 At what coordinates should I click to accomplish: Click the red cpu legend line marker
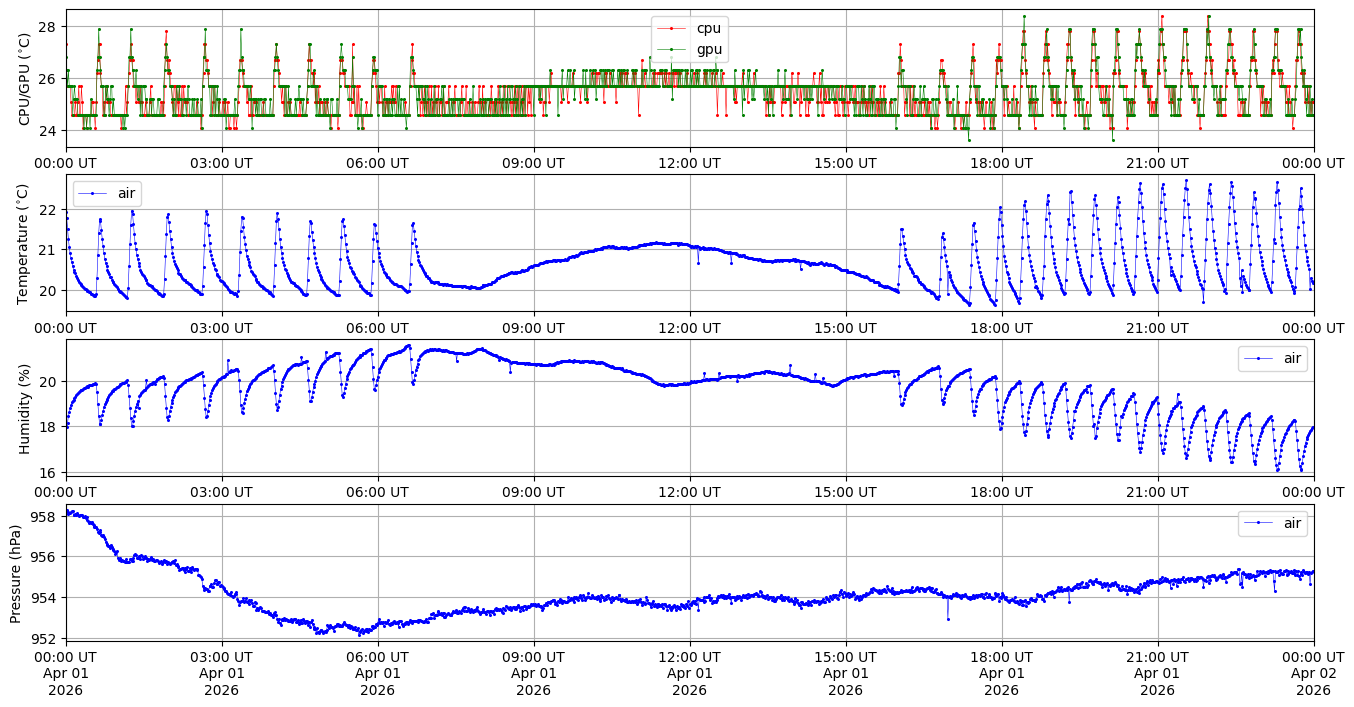pyautogui.click(x=672, y=28)
